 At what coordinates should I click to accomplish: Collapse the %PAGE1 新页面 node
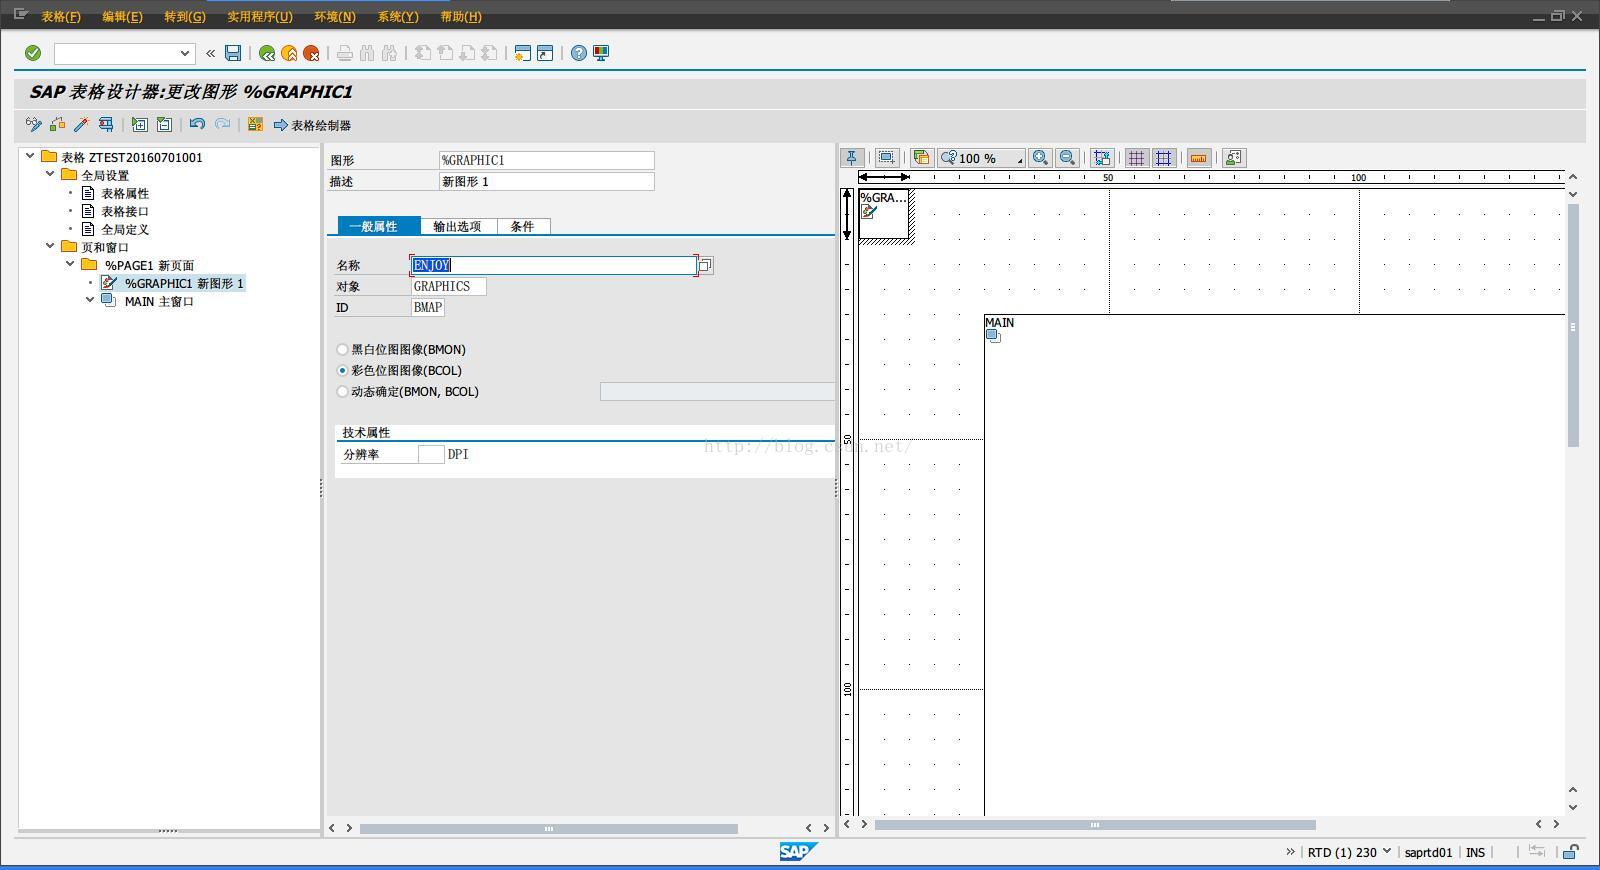(70, 264)
